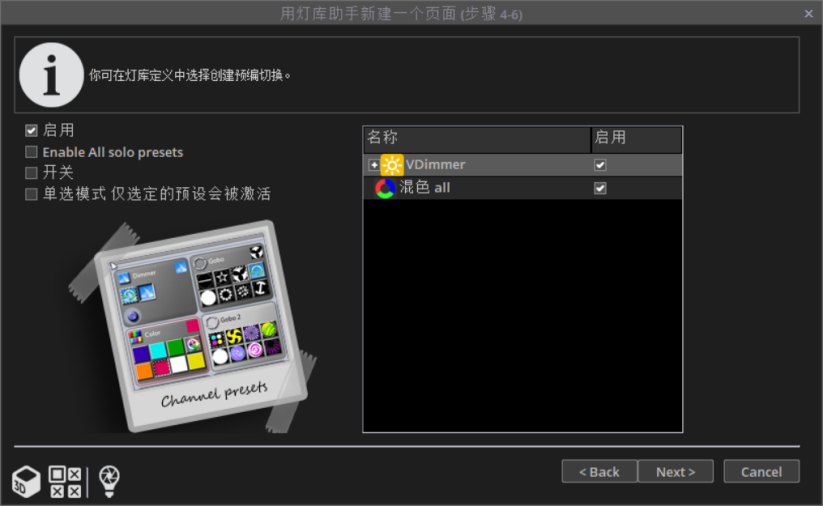Expand the VDimmer tree row
This screenshot has width=823, height=506.
373,165
